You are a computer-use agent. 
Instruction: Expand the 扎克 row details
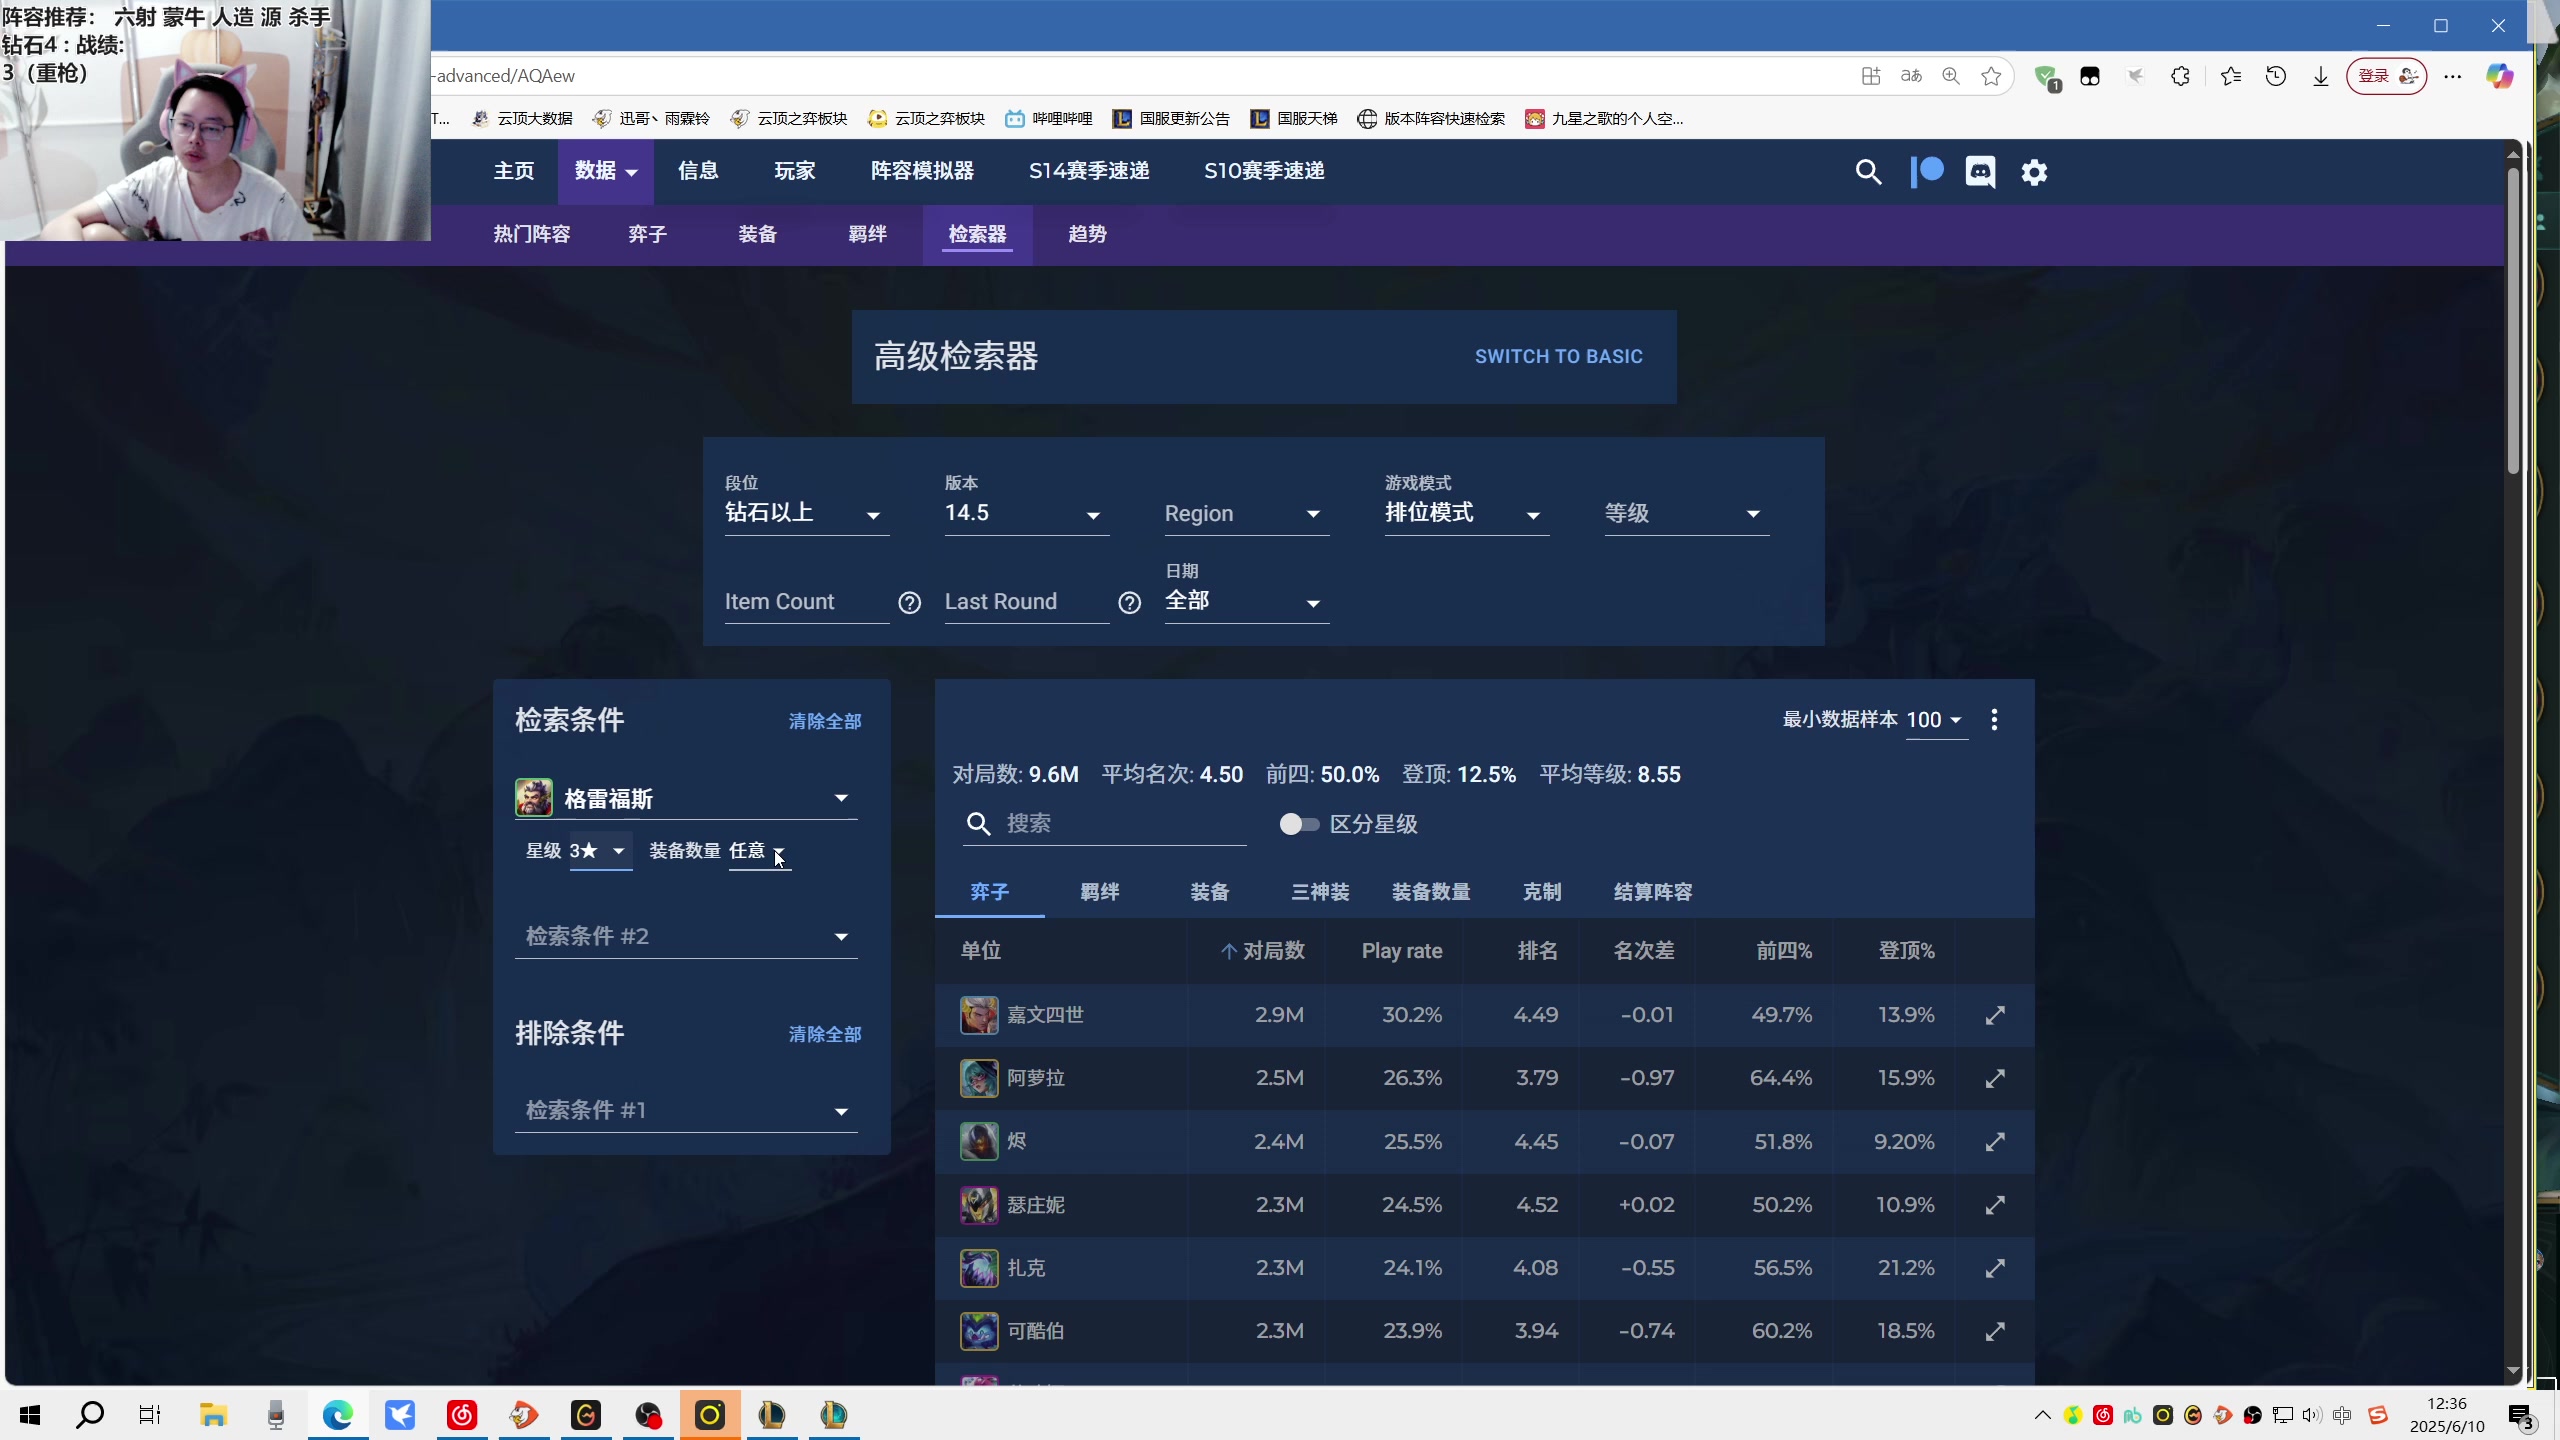1995,1268
